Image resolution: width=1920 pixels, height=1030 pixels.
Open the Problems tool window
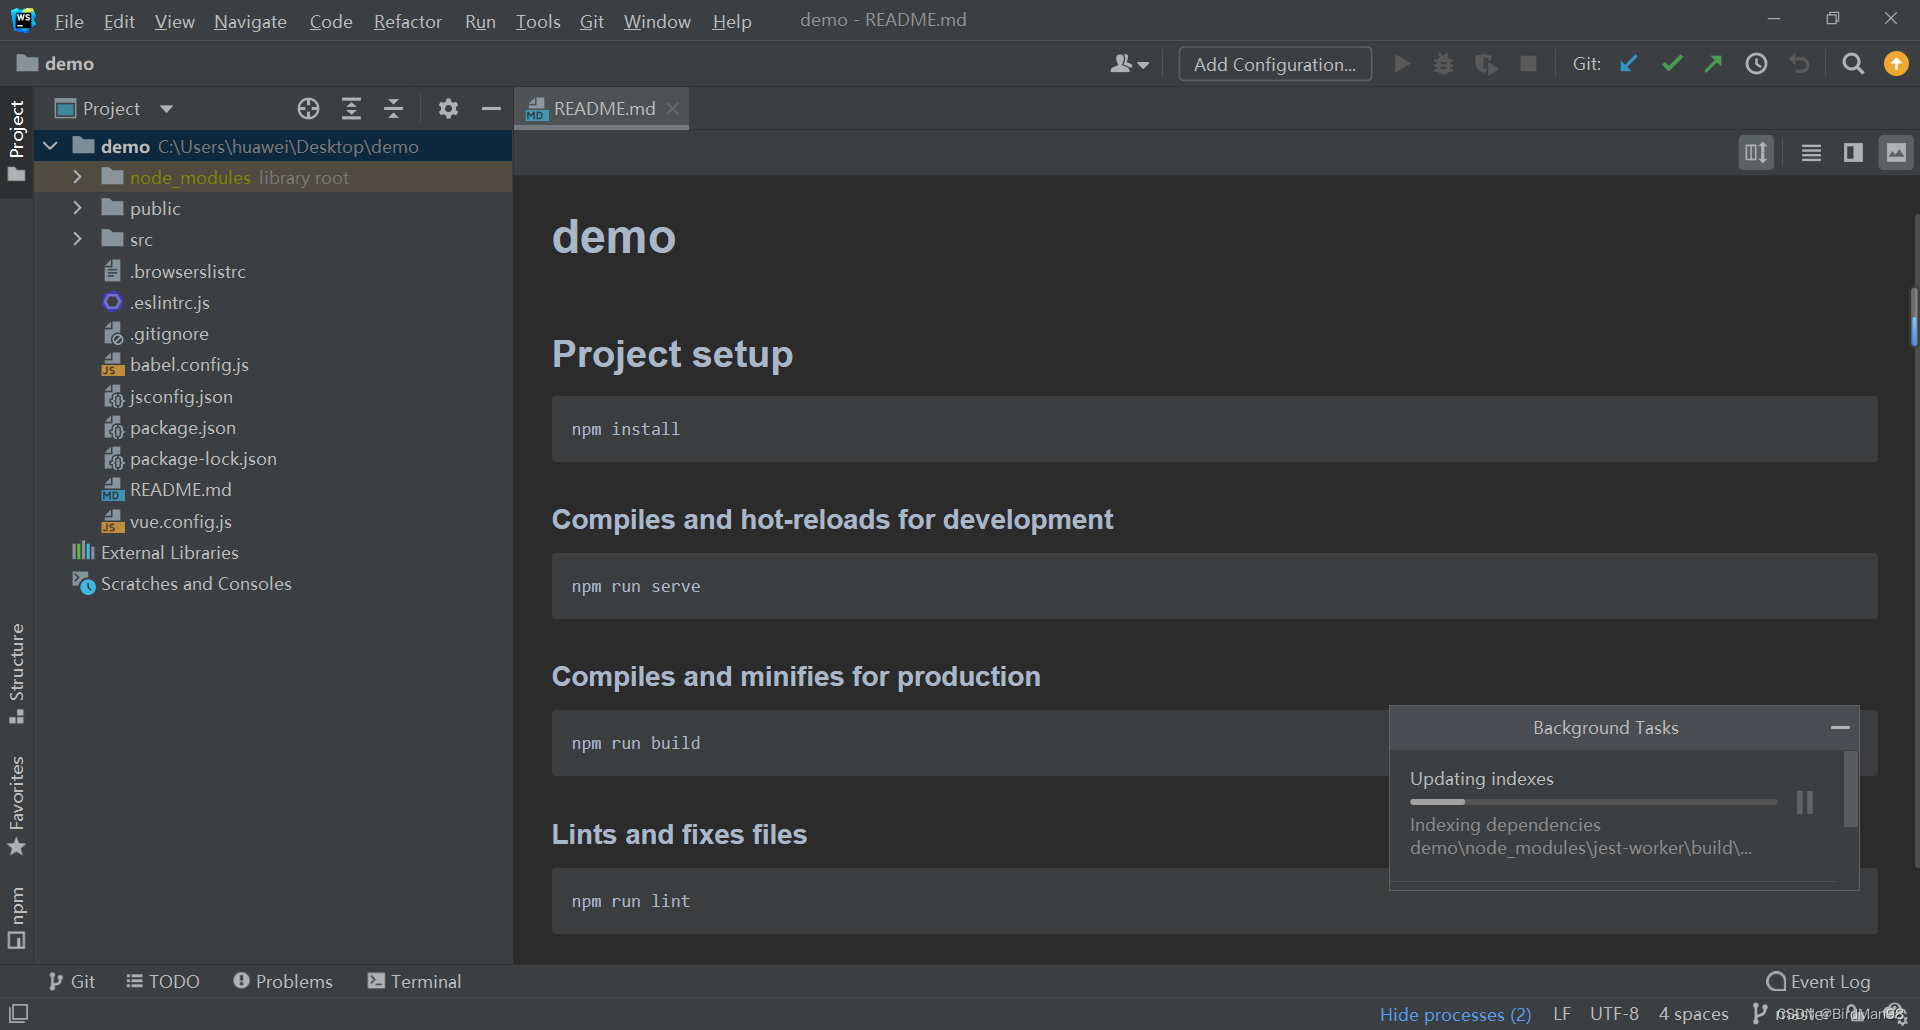click(x=283, y=981)
